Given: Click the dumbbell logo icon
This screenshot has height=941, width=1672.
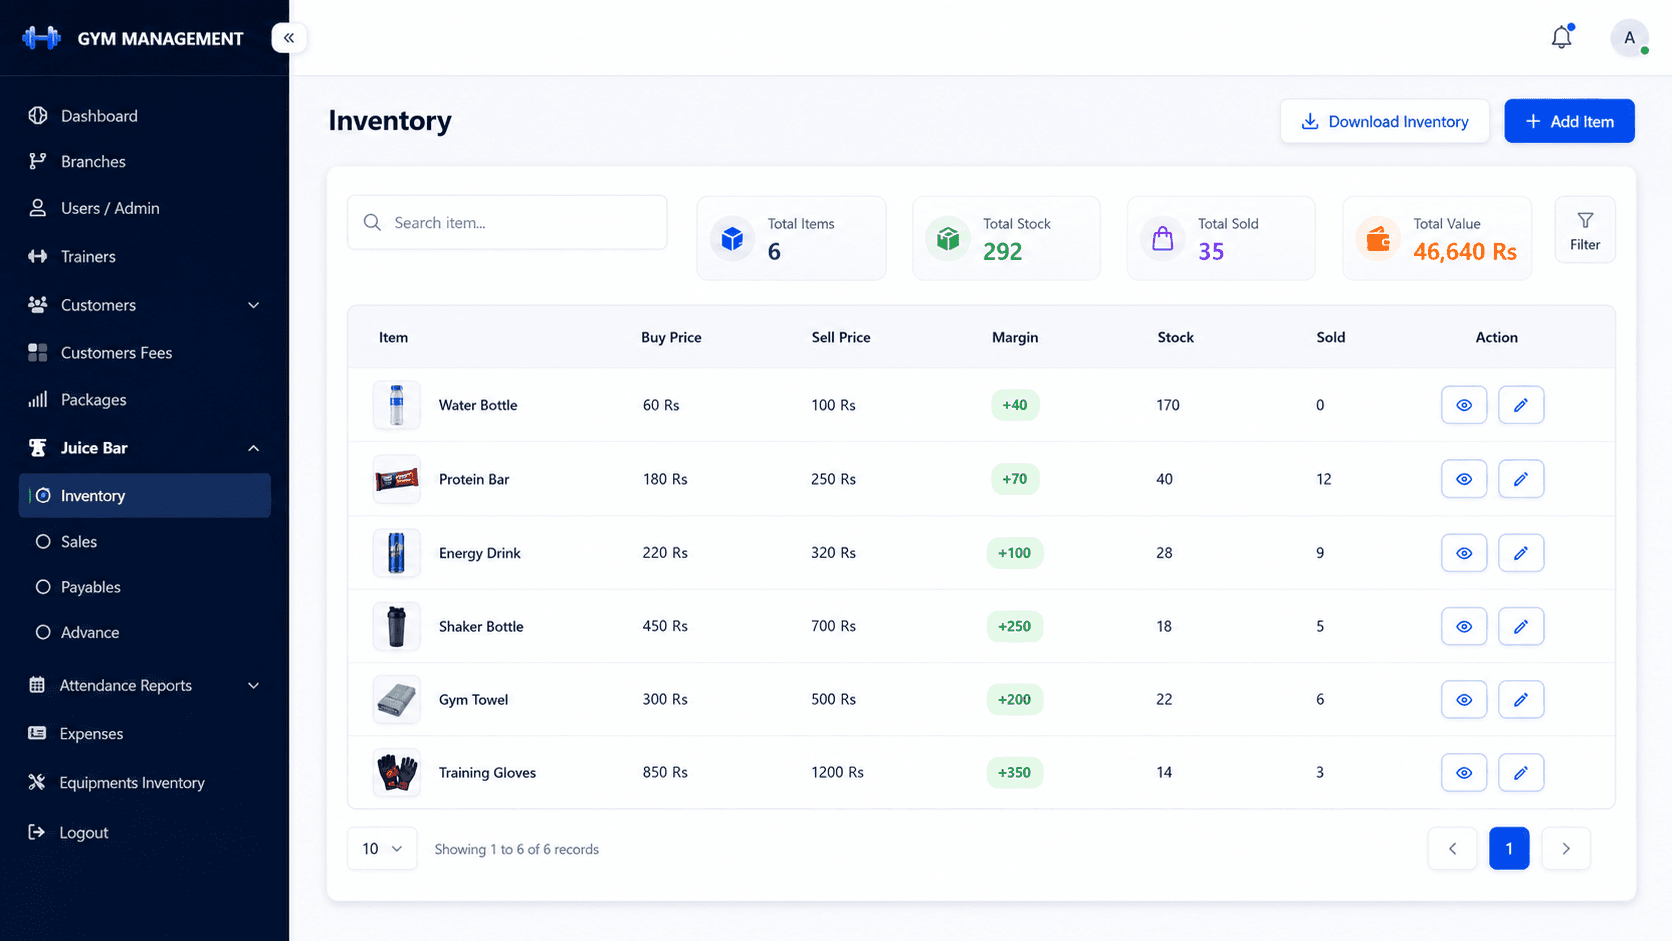Looking at the screenshot, I should tap(42, 38).
